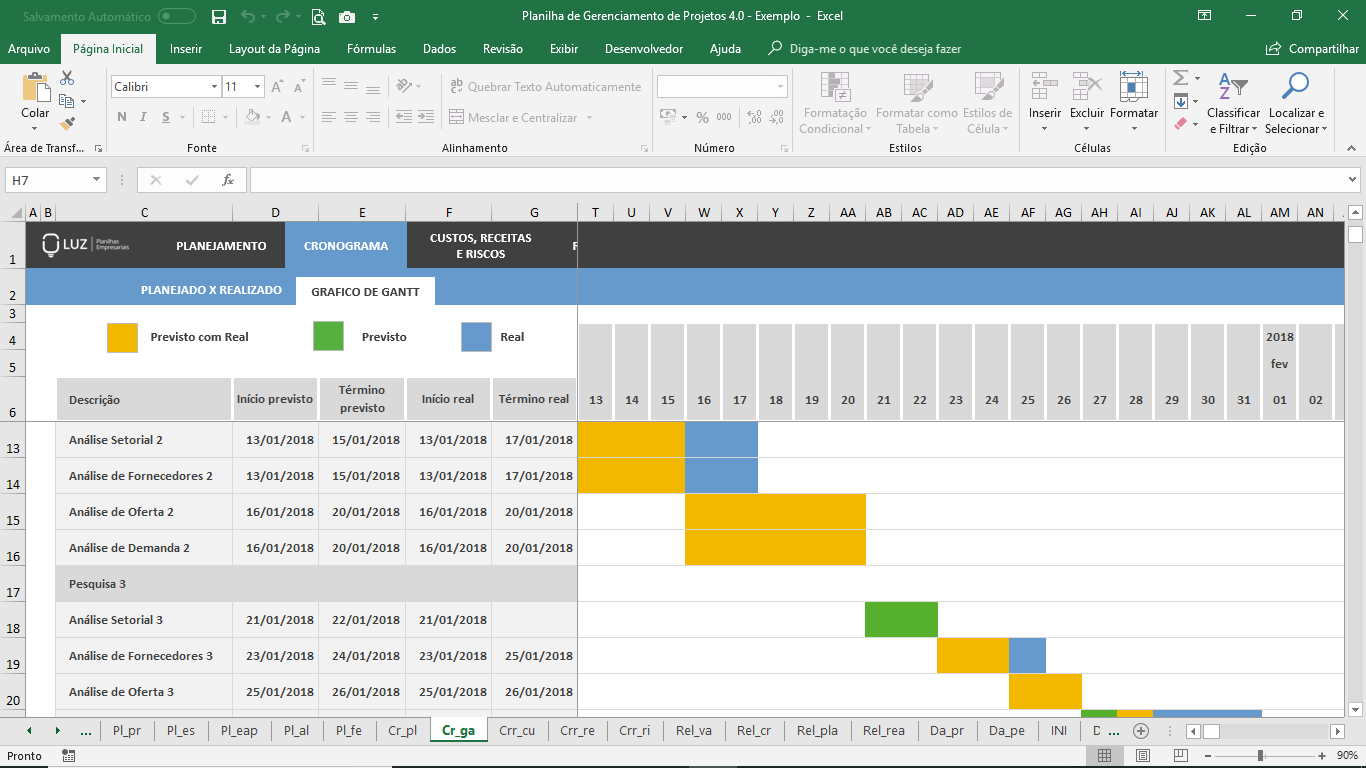This screenshot has width=1366, height=768.
Task: Toggle Mesclar e Centralizar
Action: pos(514,118)
